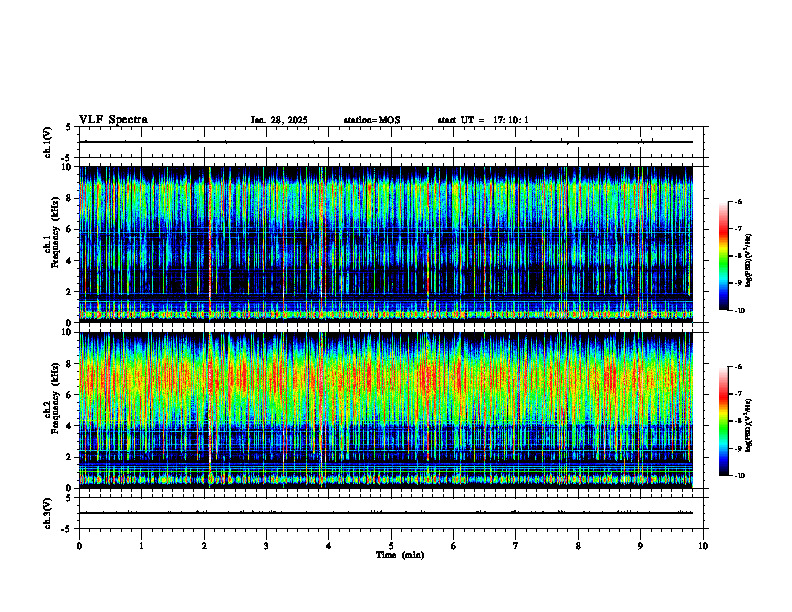Viewport: 792px width, 612px height.
Task: Click the time axis tick label "8"
Action: (578, 546)
